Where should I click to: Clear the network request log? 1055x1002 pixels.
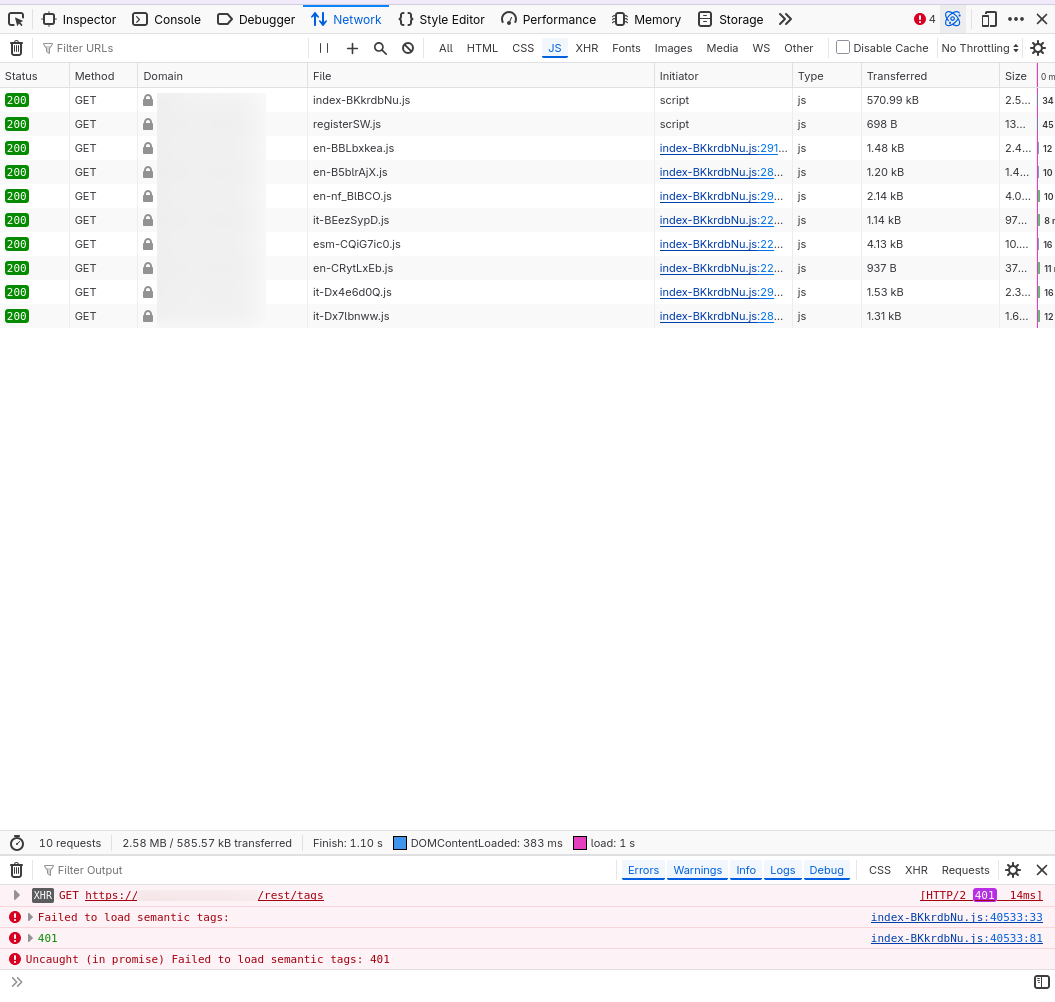pos(16,48)
